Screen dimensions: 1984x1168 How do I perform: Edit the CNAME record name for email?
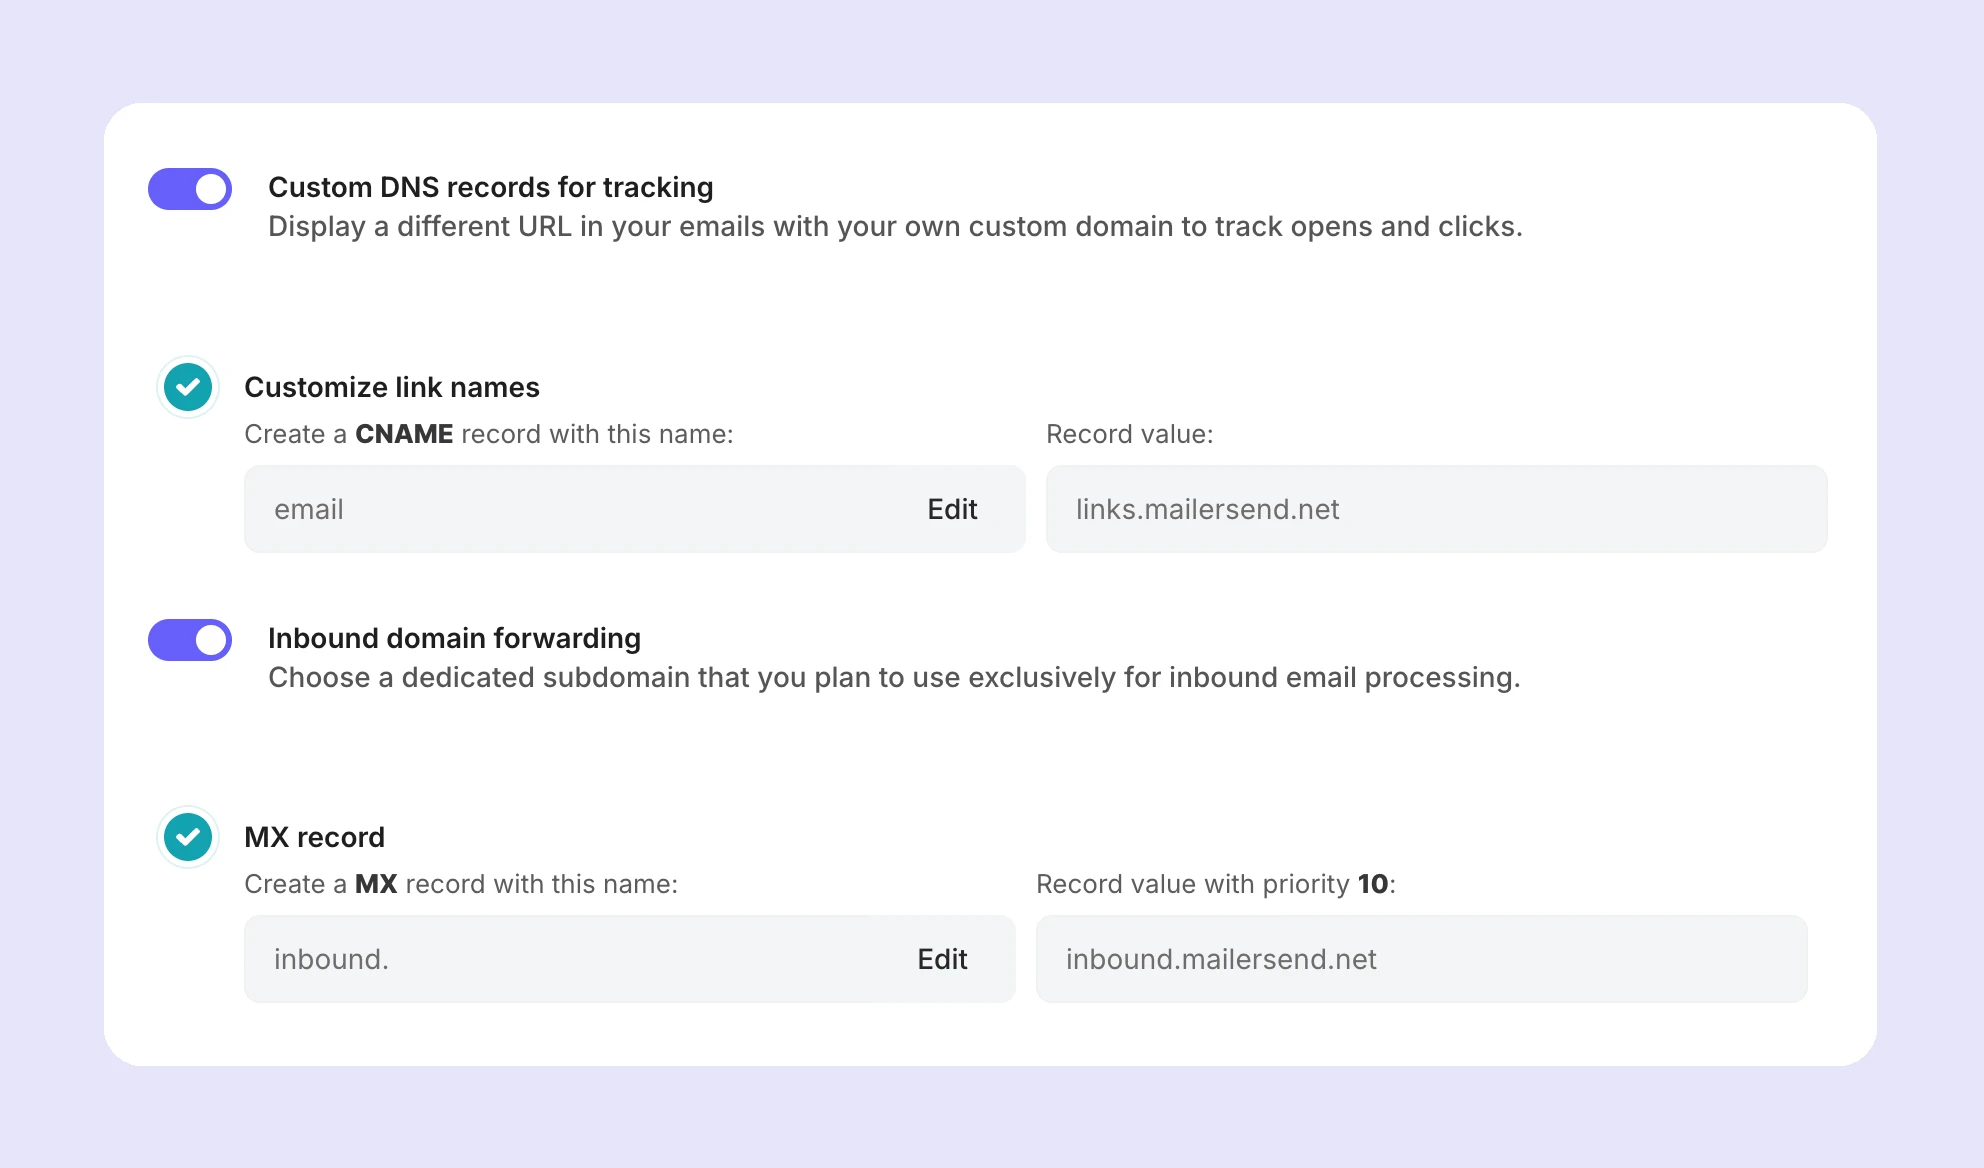click(952, 509)
